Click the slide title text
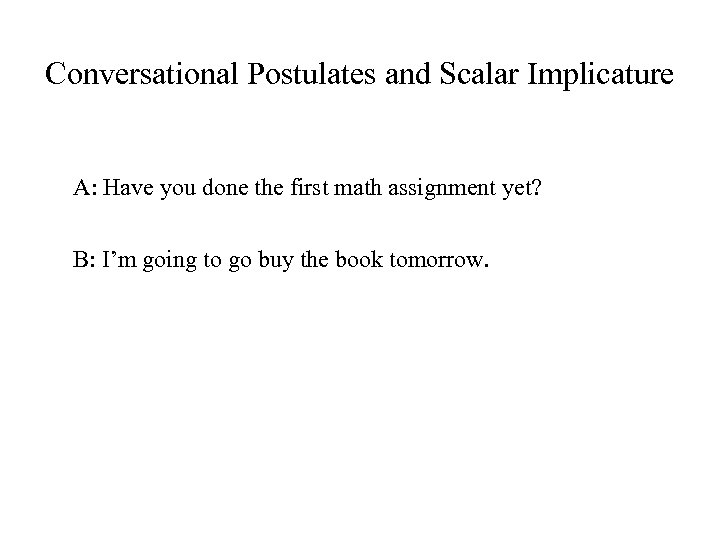The width and height of the screenshot is (720, 540). point(360,75)
